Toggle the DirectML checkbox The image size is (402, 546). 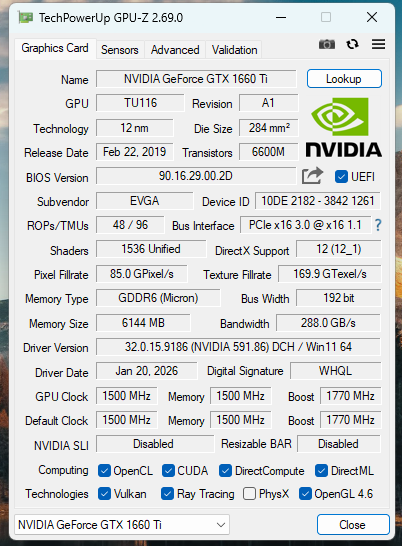click(321, 471)
